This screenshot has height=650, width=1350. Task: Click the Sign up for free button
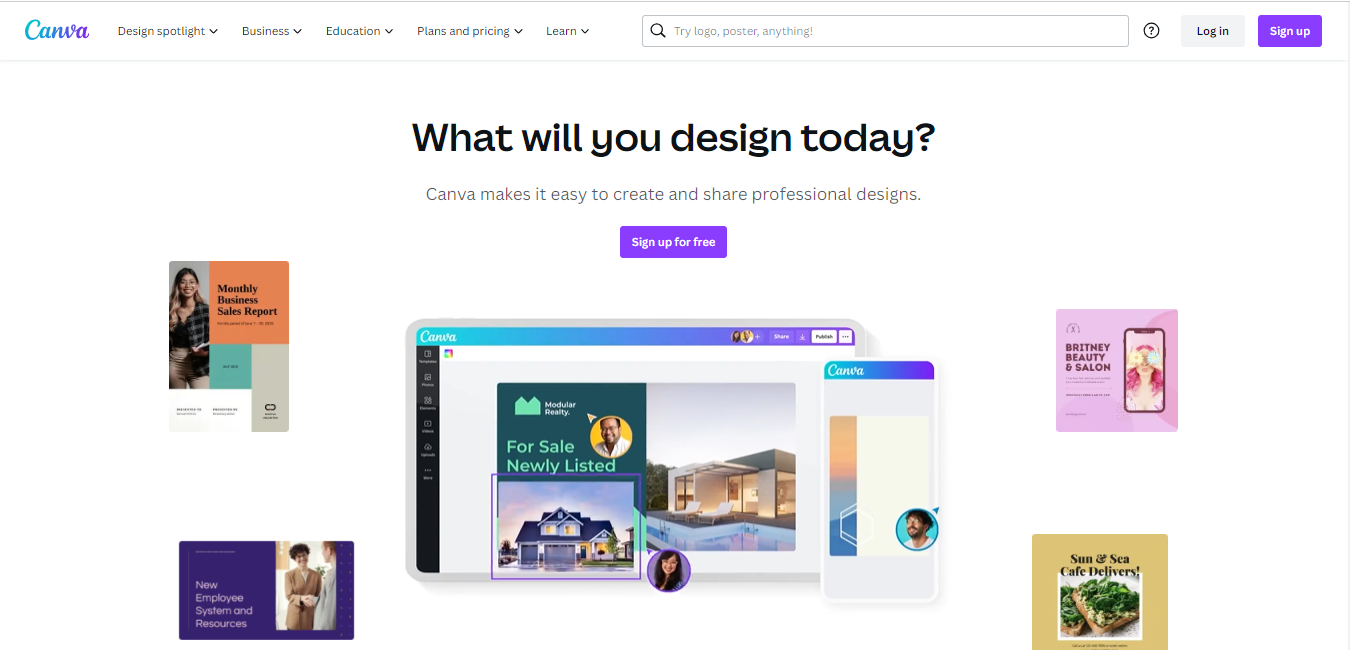[x=673, y=242]
